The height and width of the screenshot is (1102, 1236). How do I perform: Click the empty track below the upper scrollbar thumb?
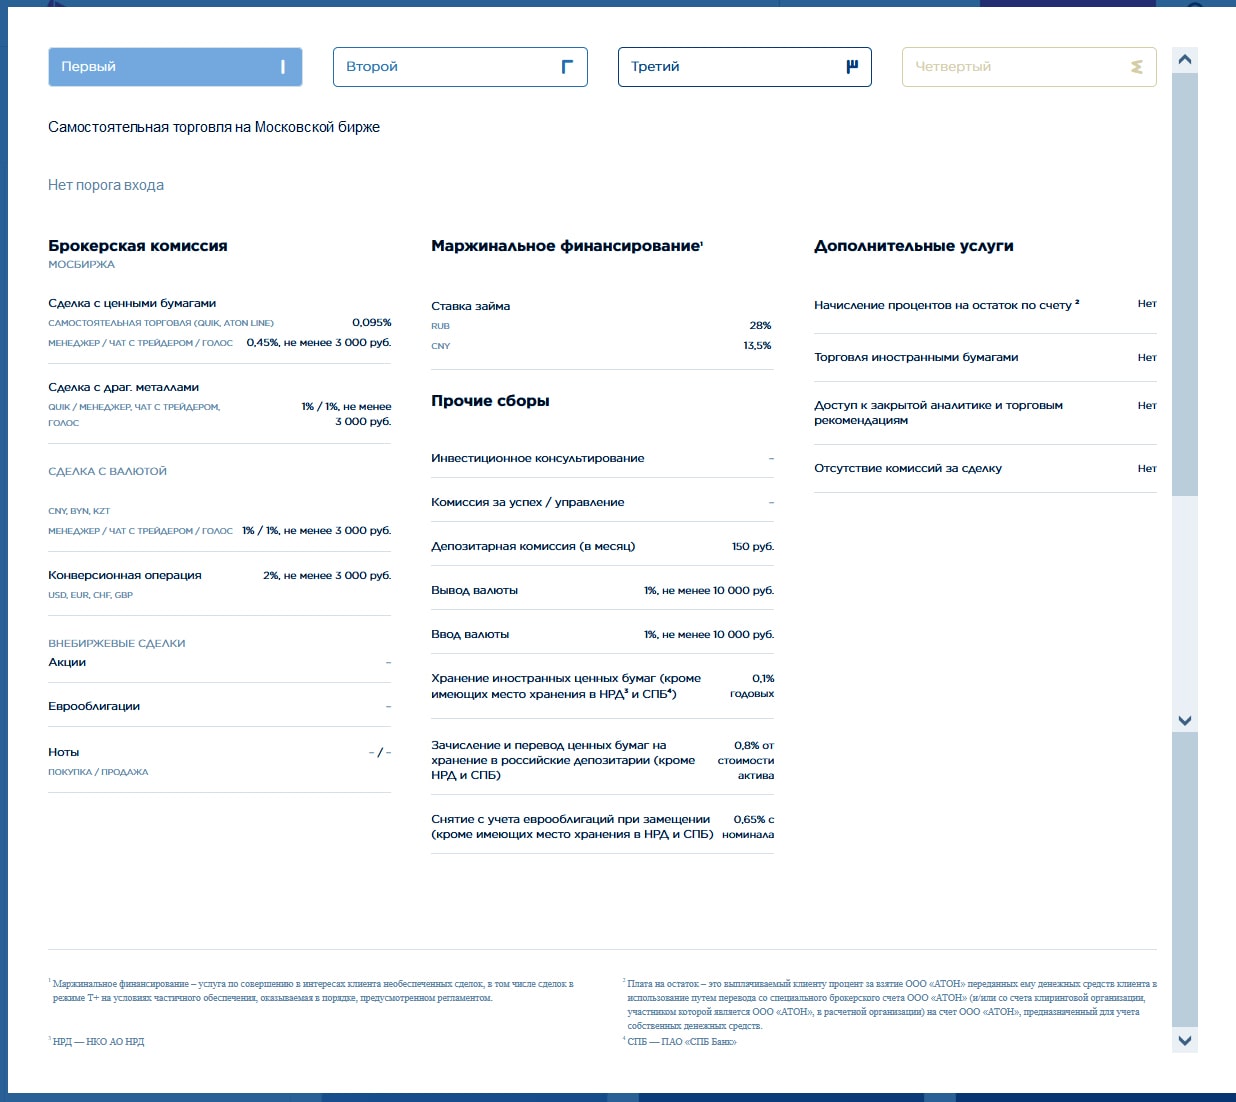coord(1185,600)
